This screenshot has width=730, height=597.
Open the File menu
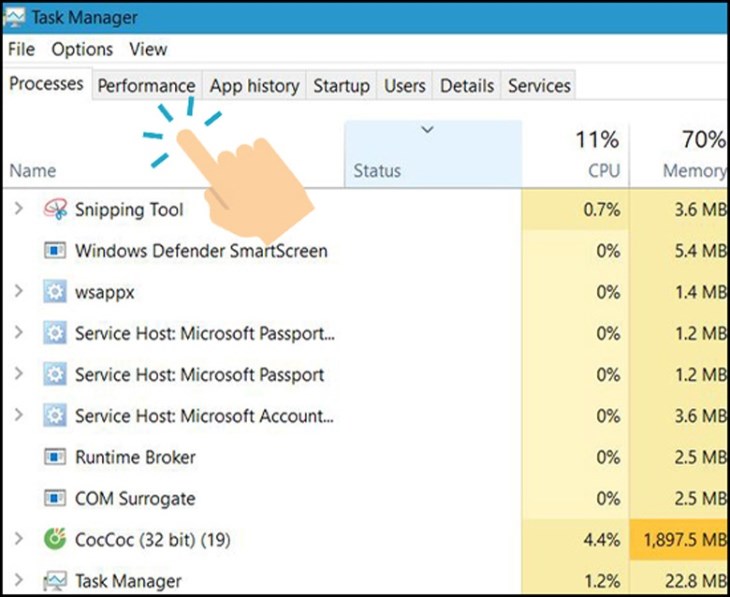[x=21, y=49]
